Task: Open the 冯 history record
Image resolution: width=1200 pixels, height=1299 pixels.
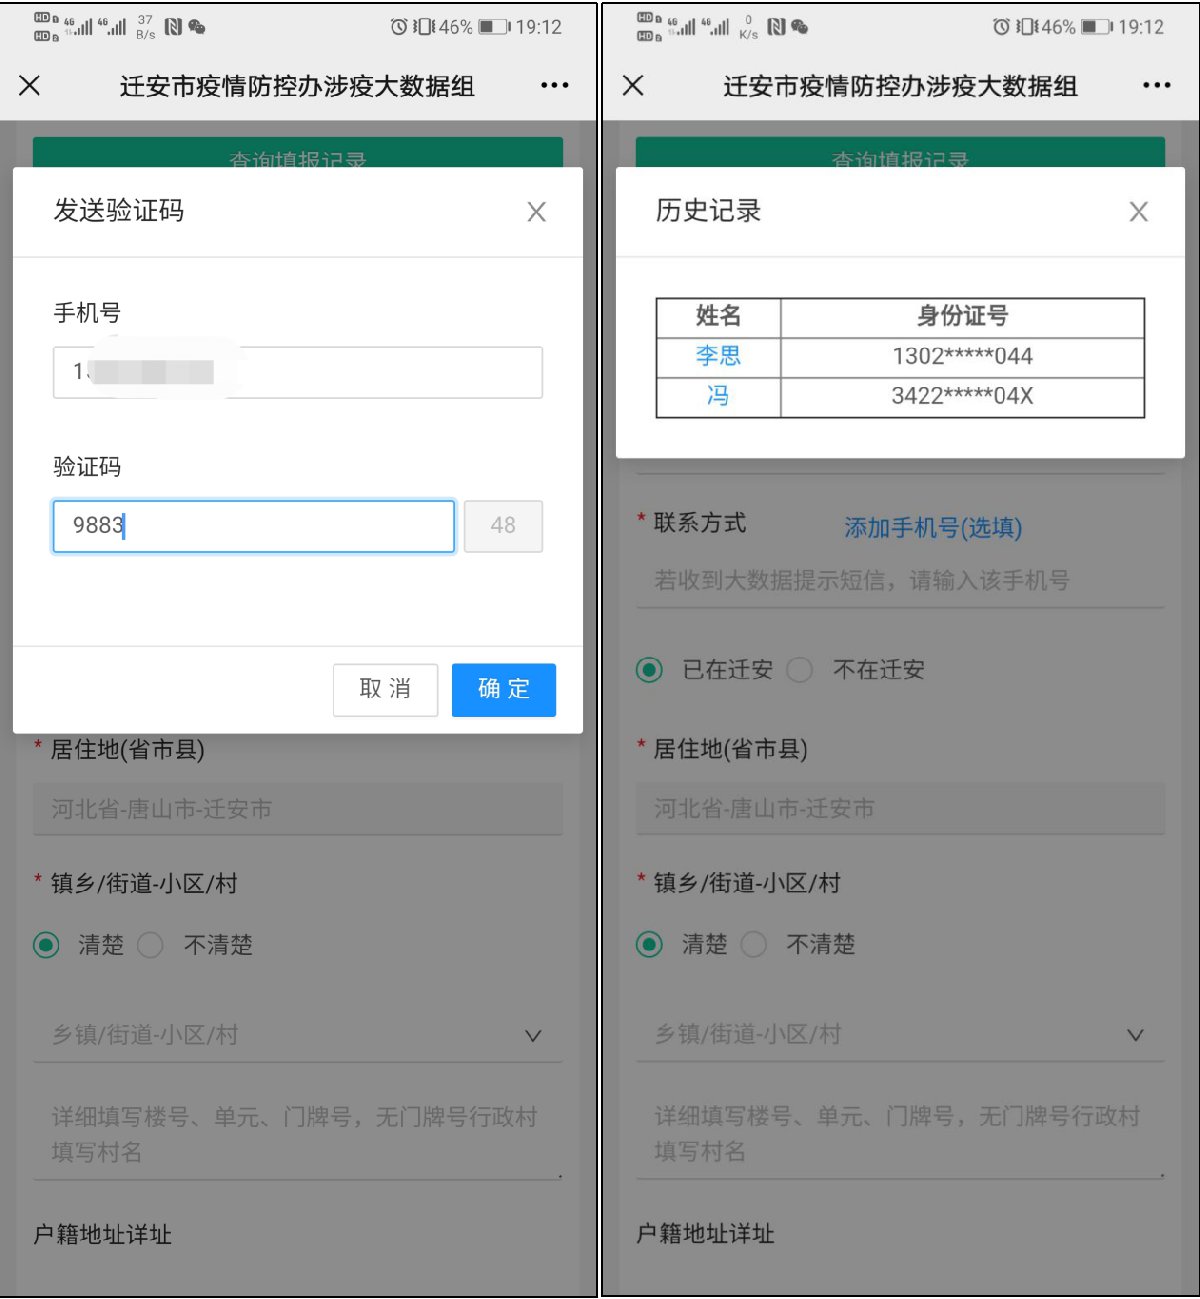Action: [718, 396]
